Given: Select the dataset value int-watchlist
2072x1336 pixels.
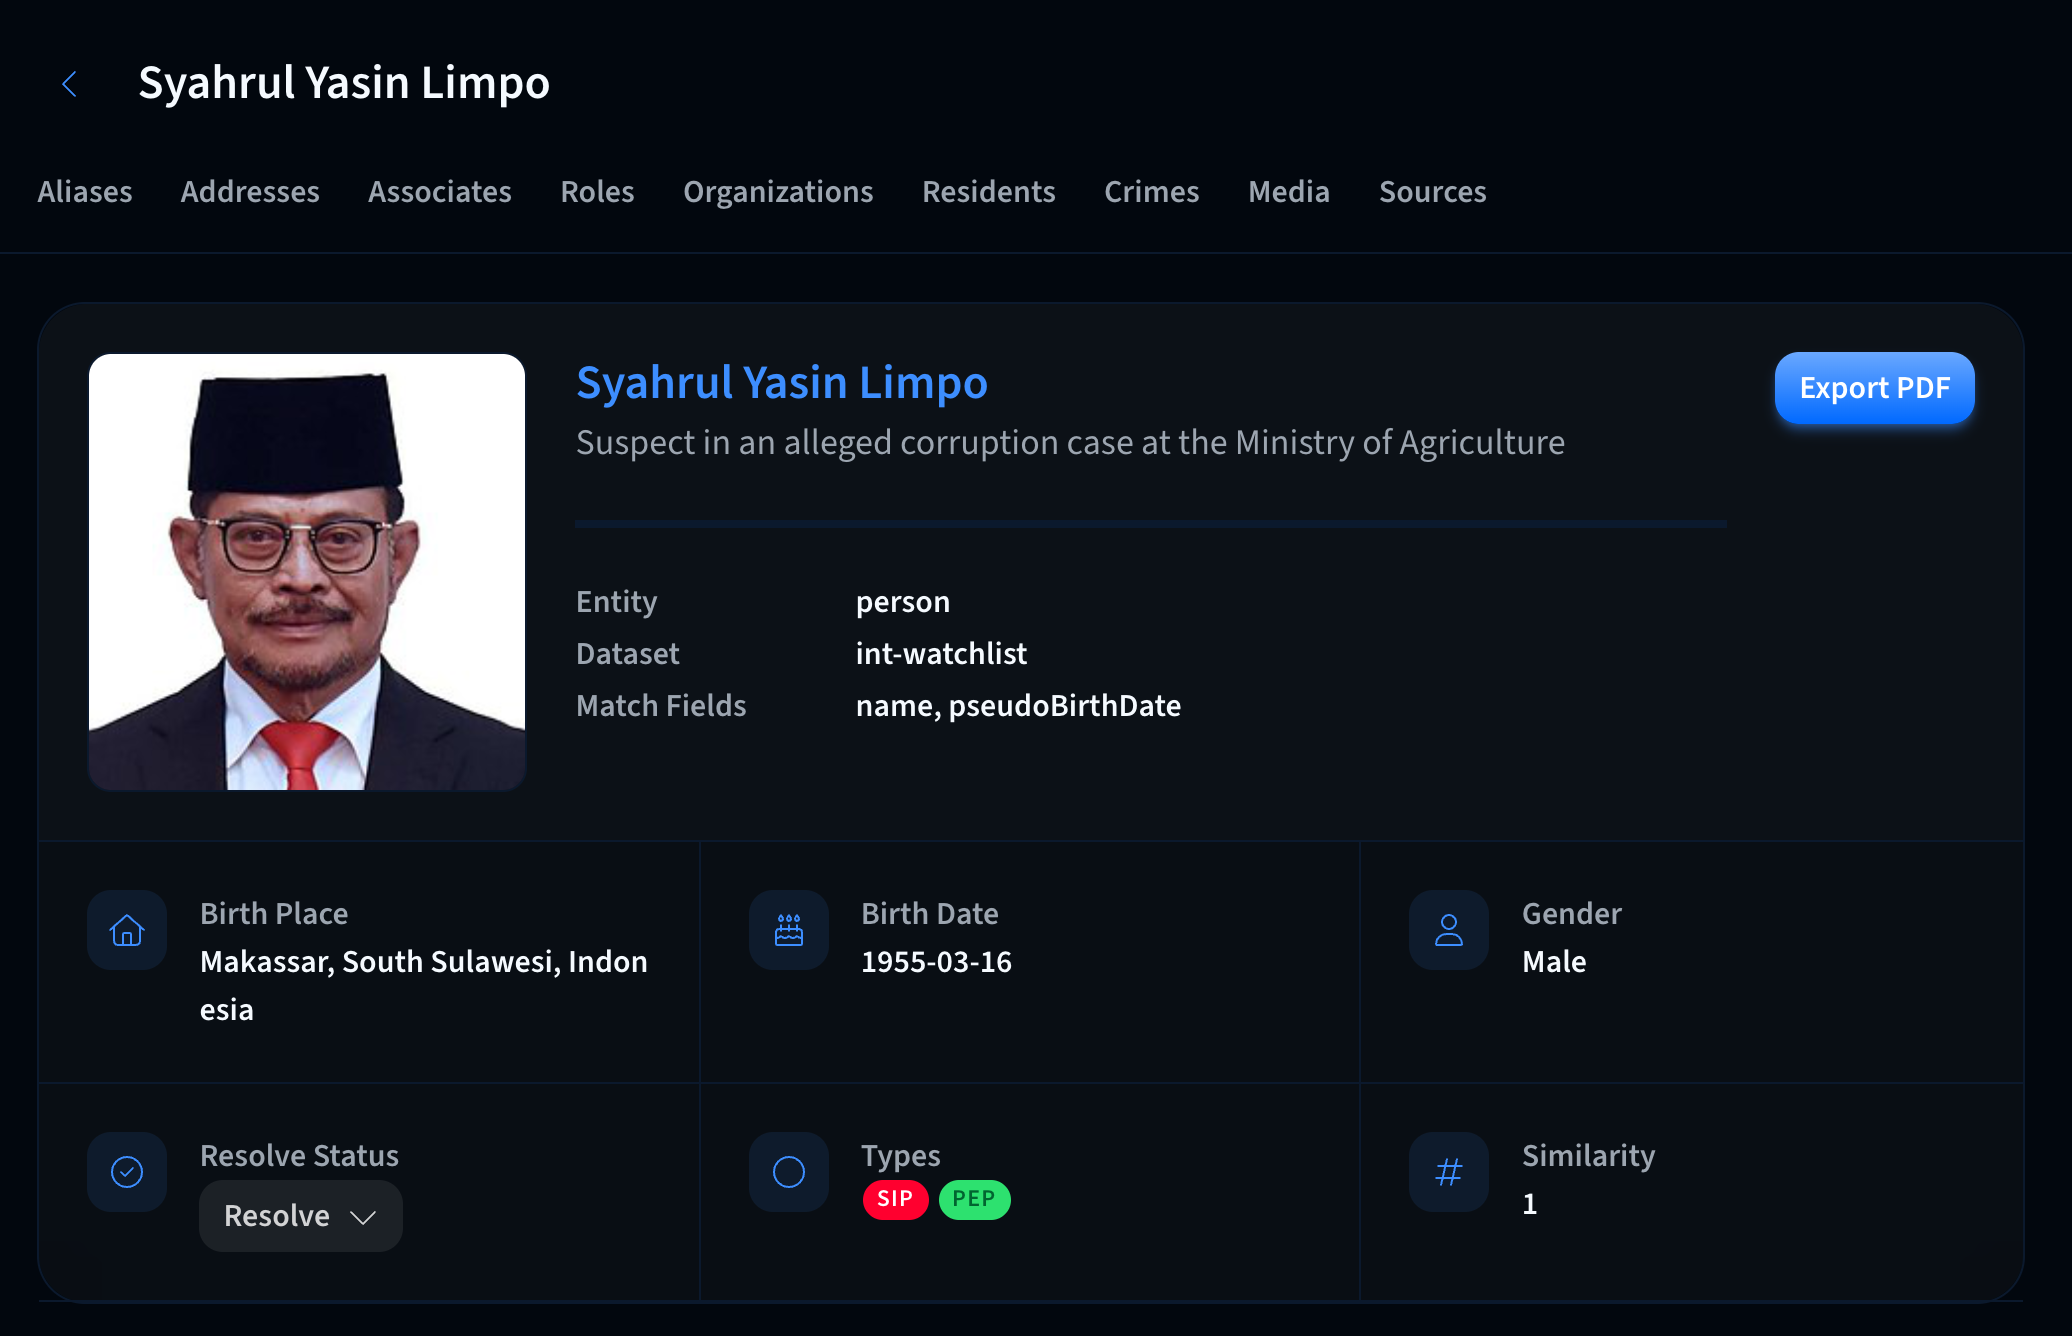Looking at the screenshot, I should point(941,654).
